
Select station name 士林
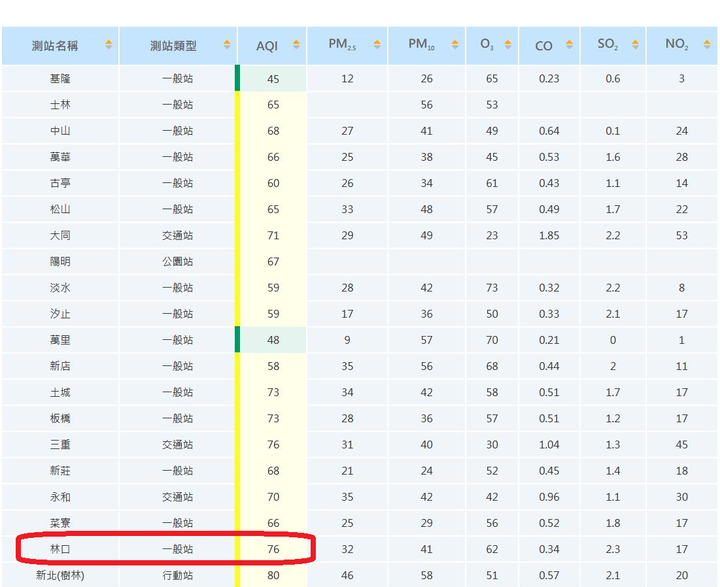point(60,105)
